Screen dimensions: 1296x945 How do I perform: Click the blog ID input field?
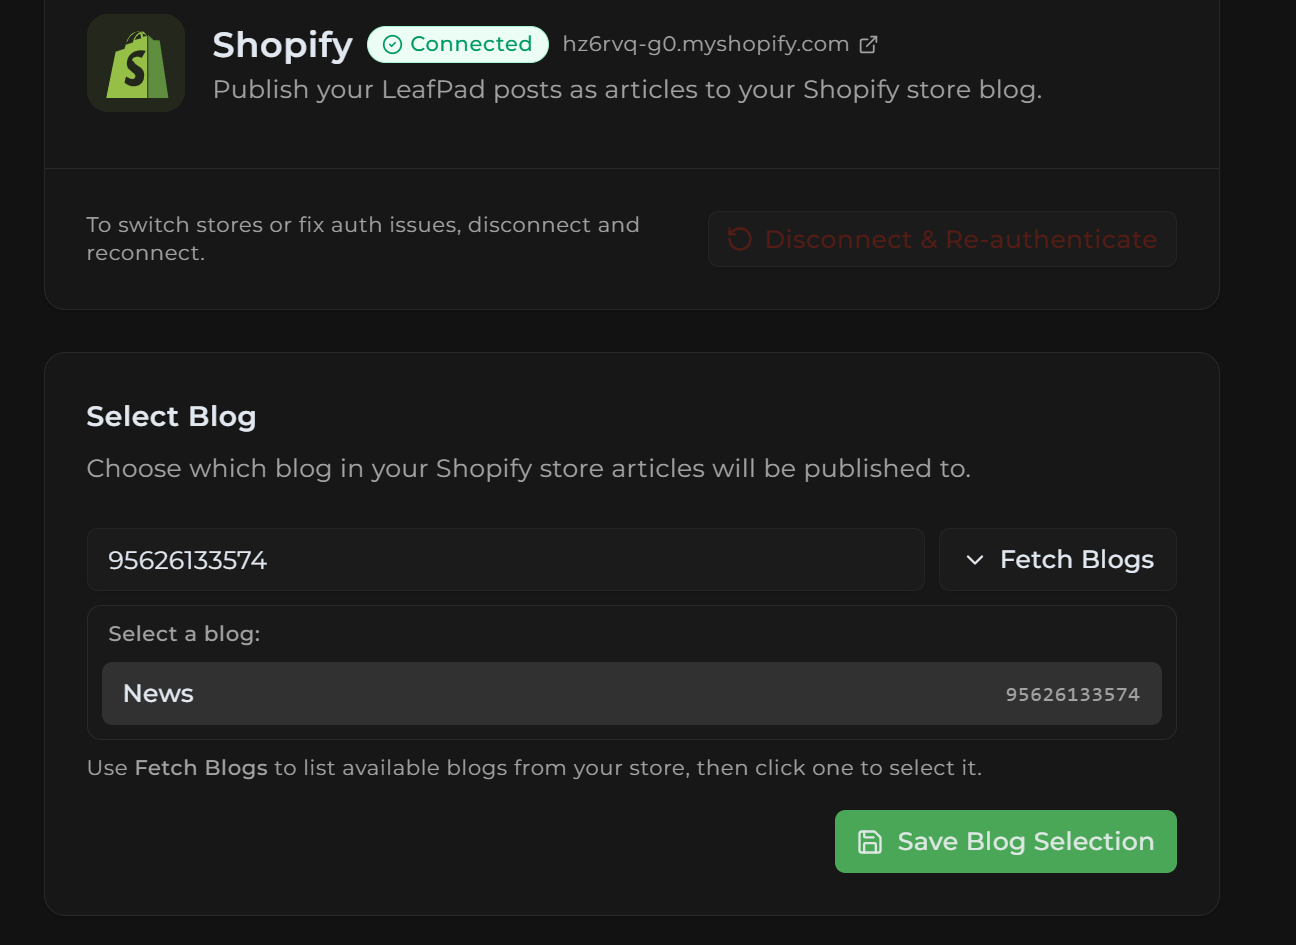coord(506,560)
